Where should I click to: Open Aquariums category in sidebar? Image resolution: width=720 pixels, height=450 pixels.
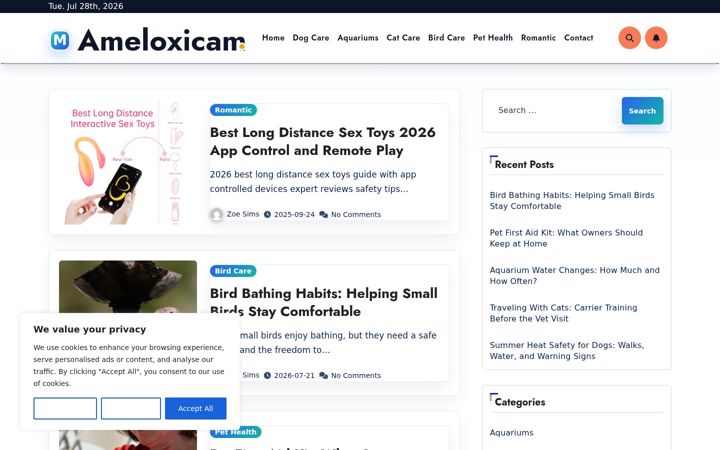(511, 433)
